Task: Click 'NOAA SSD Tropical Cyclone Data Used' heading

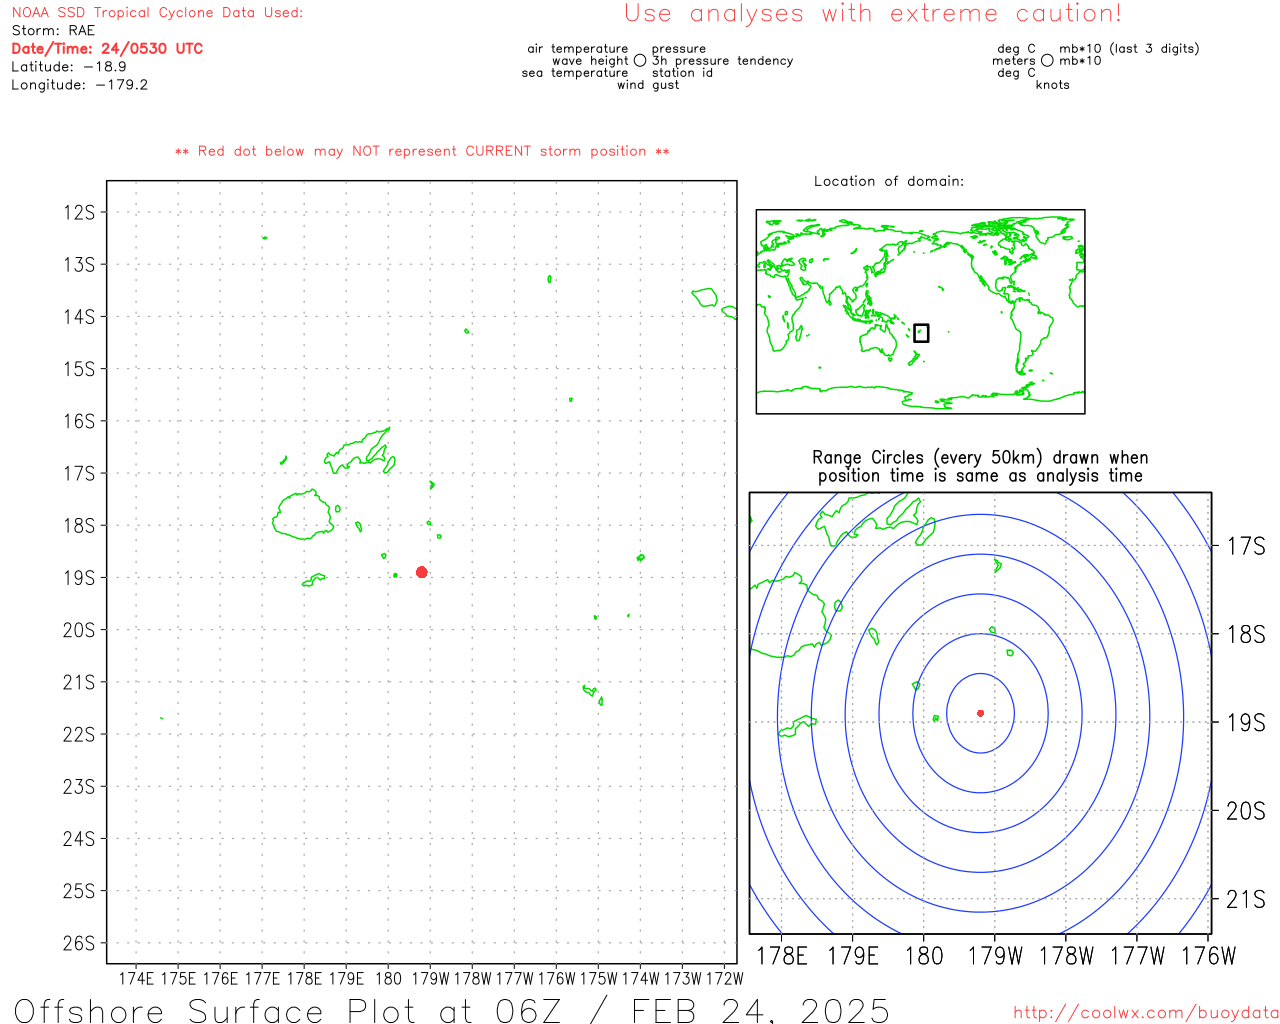Action: coord(157,13)
